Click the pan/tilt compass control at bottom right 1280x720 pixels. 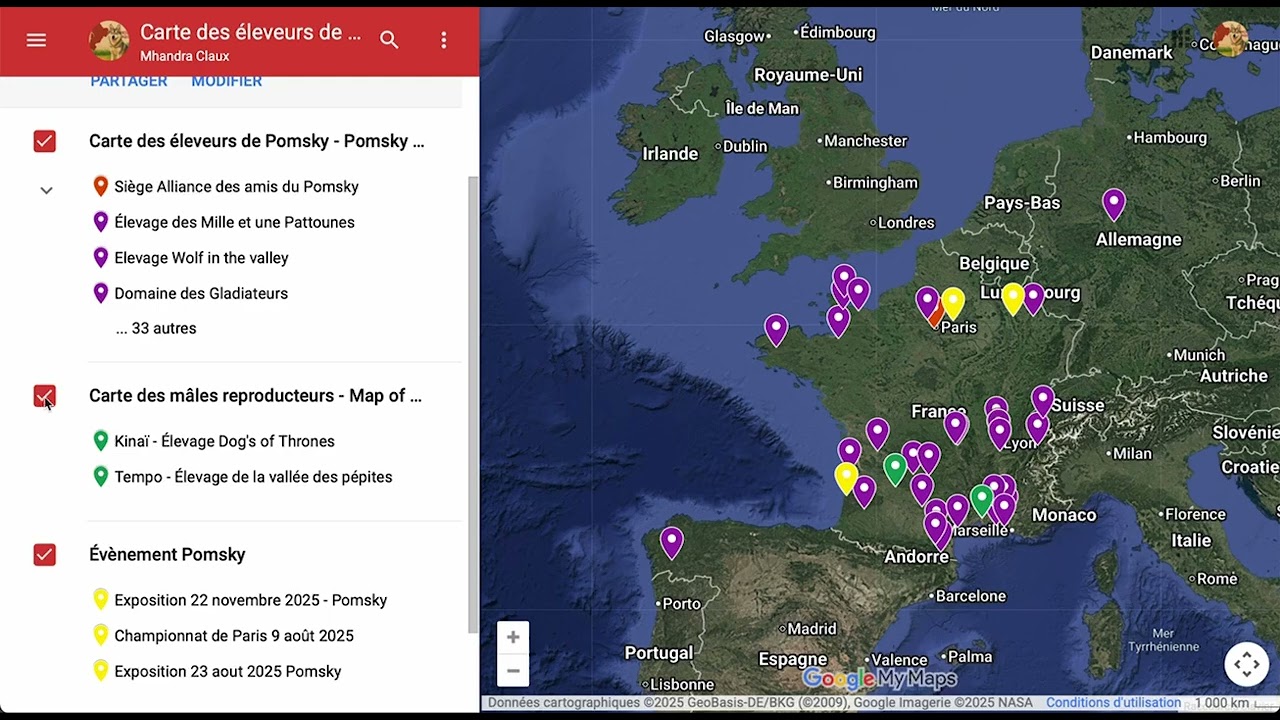tap(1246, 663)
